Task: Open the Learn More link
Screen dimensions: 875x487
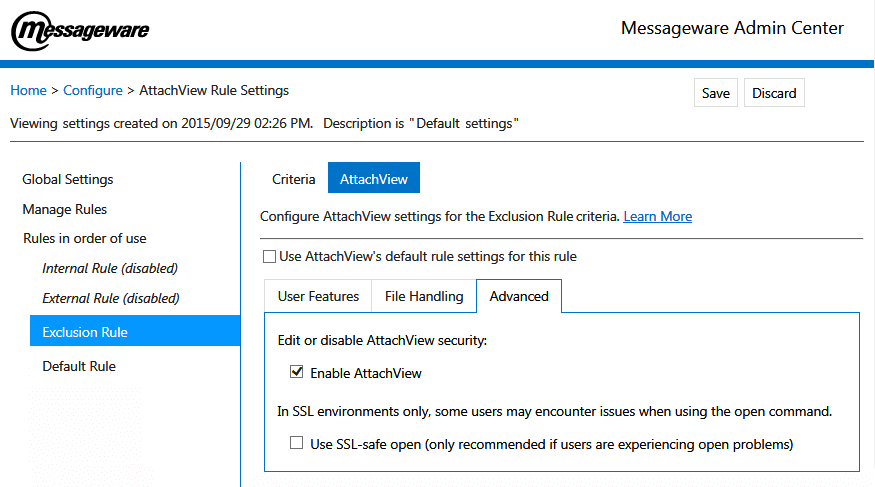Action: (x=657, y=216)
